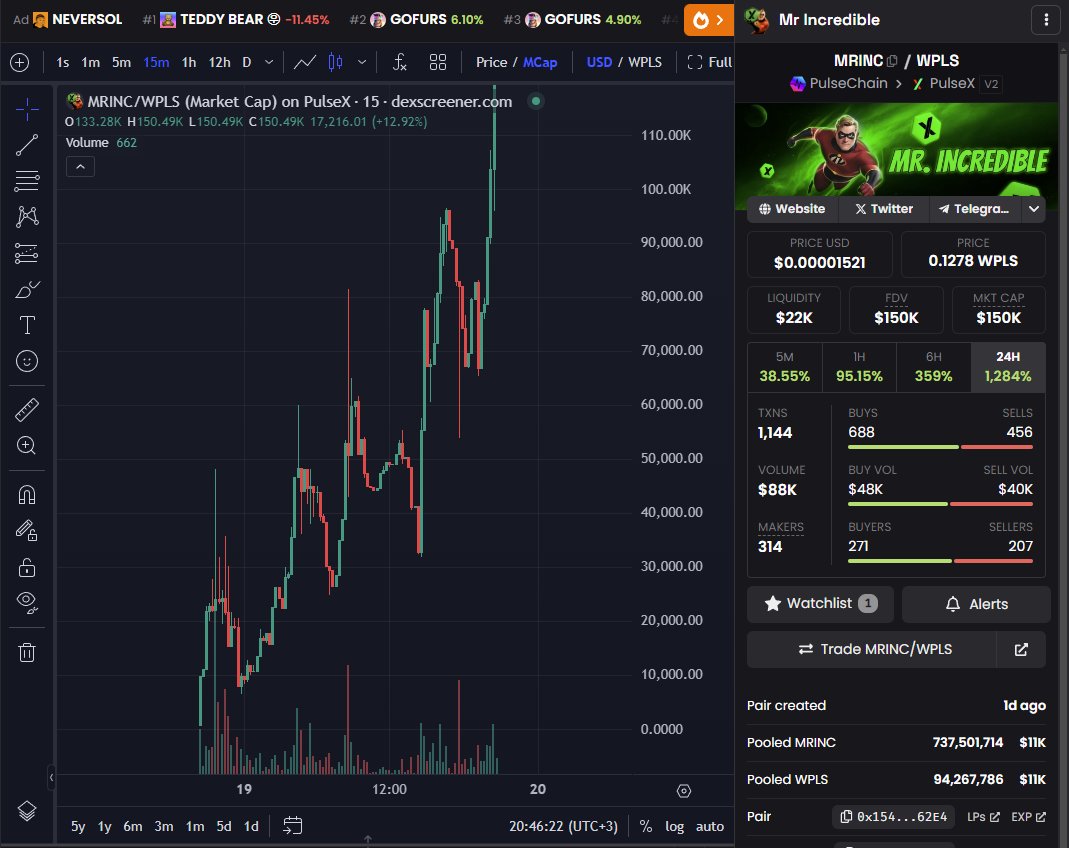Open the layout grid selector
Screen dimensions: 1069x848
(x=438, y=63)
